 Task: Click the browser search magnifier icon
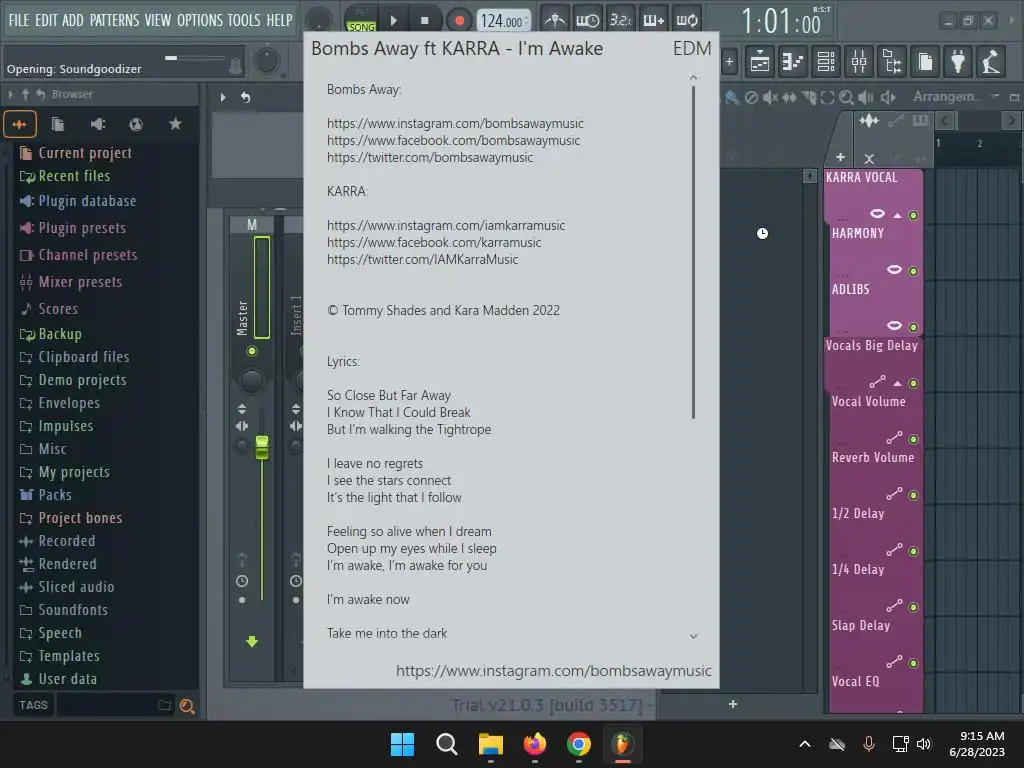pyautogui.click(x=187, y=706)
